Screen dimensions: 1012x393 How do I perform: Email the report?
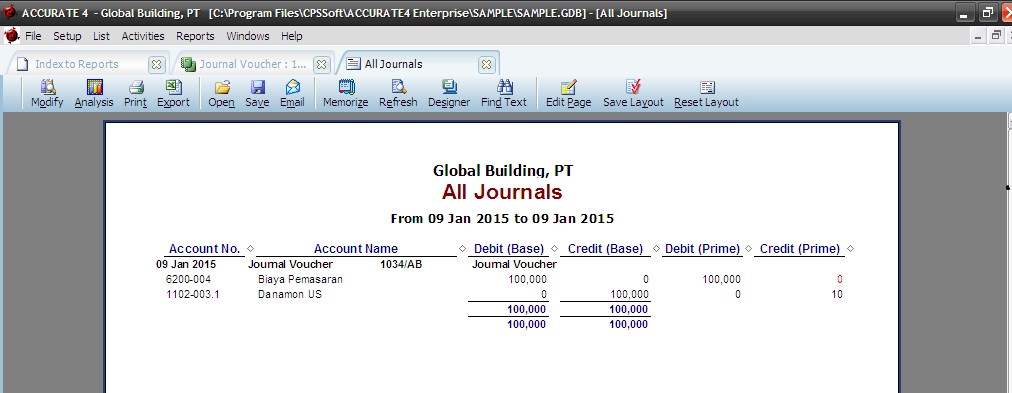(x=292, y=94)
